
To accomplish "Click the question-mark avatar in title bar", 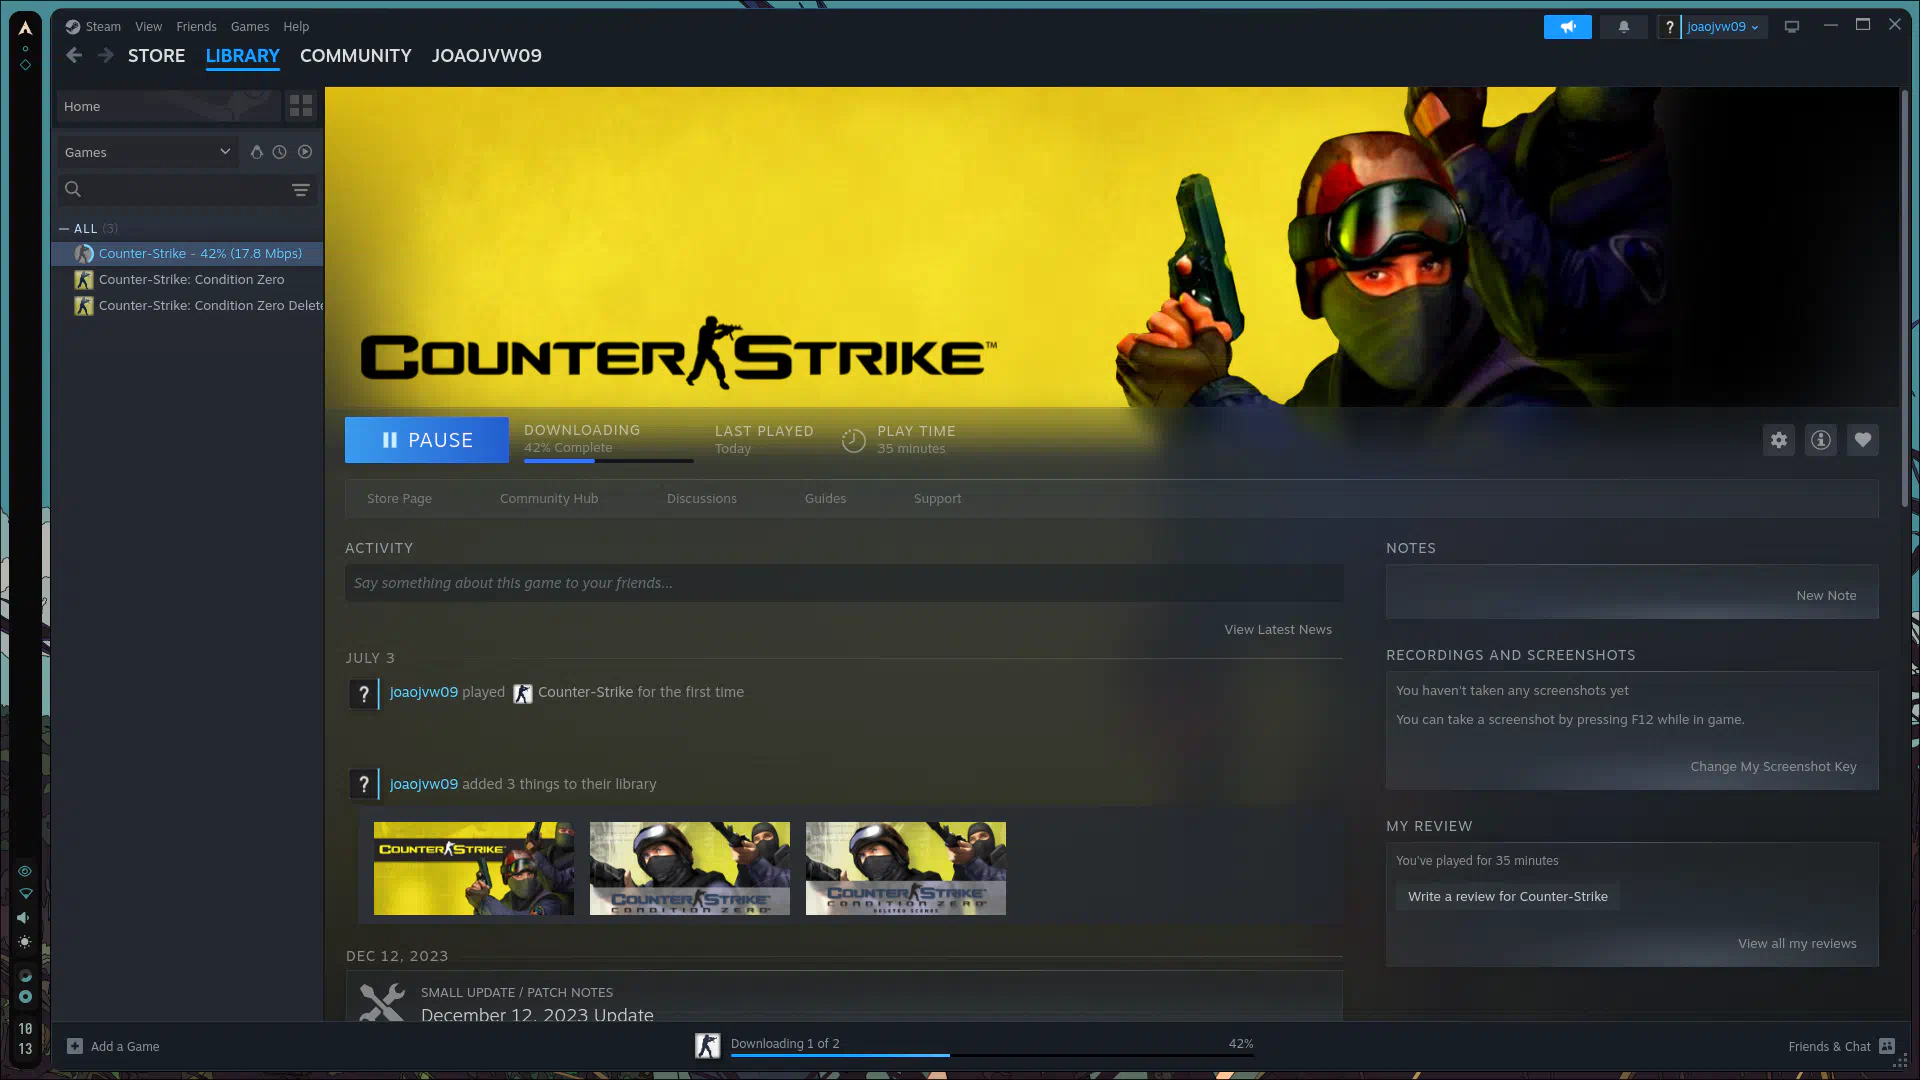I will point(1669,27).
